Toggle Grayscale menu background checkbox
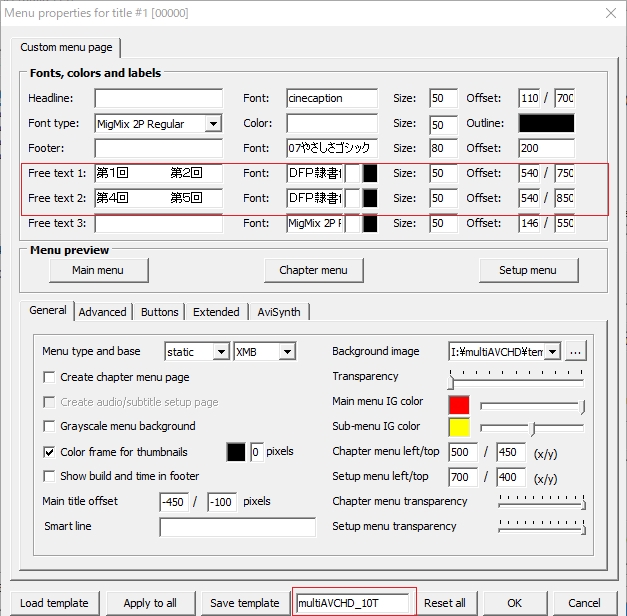 tap(50, 426)
